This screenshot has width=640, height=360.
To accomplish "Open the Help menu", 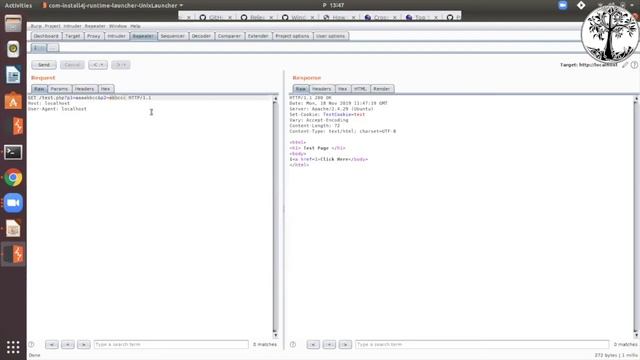I will [135, 26].
